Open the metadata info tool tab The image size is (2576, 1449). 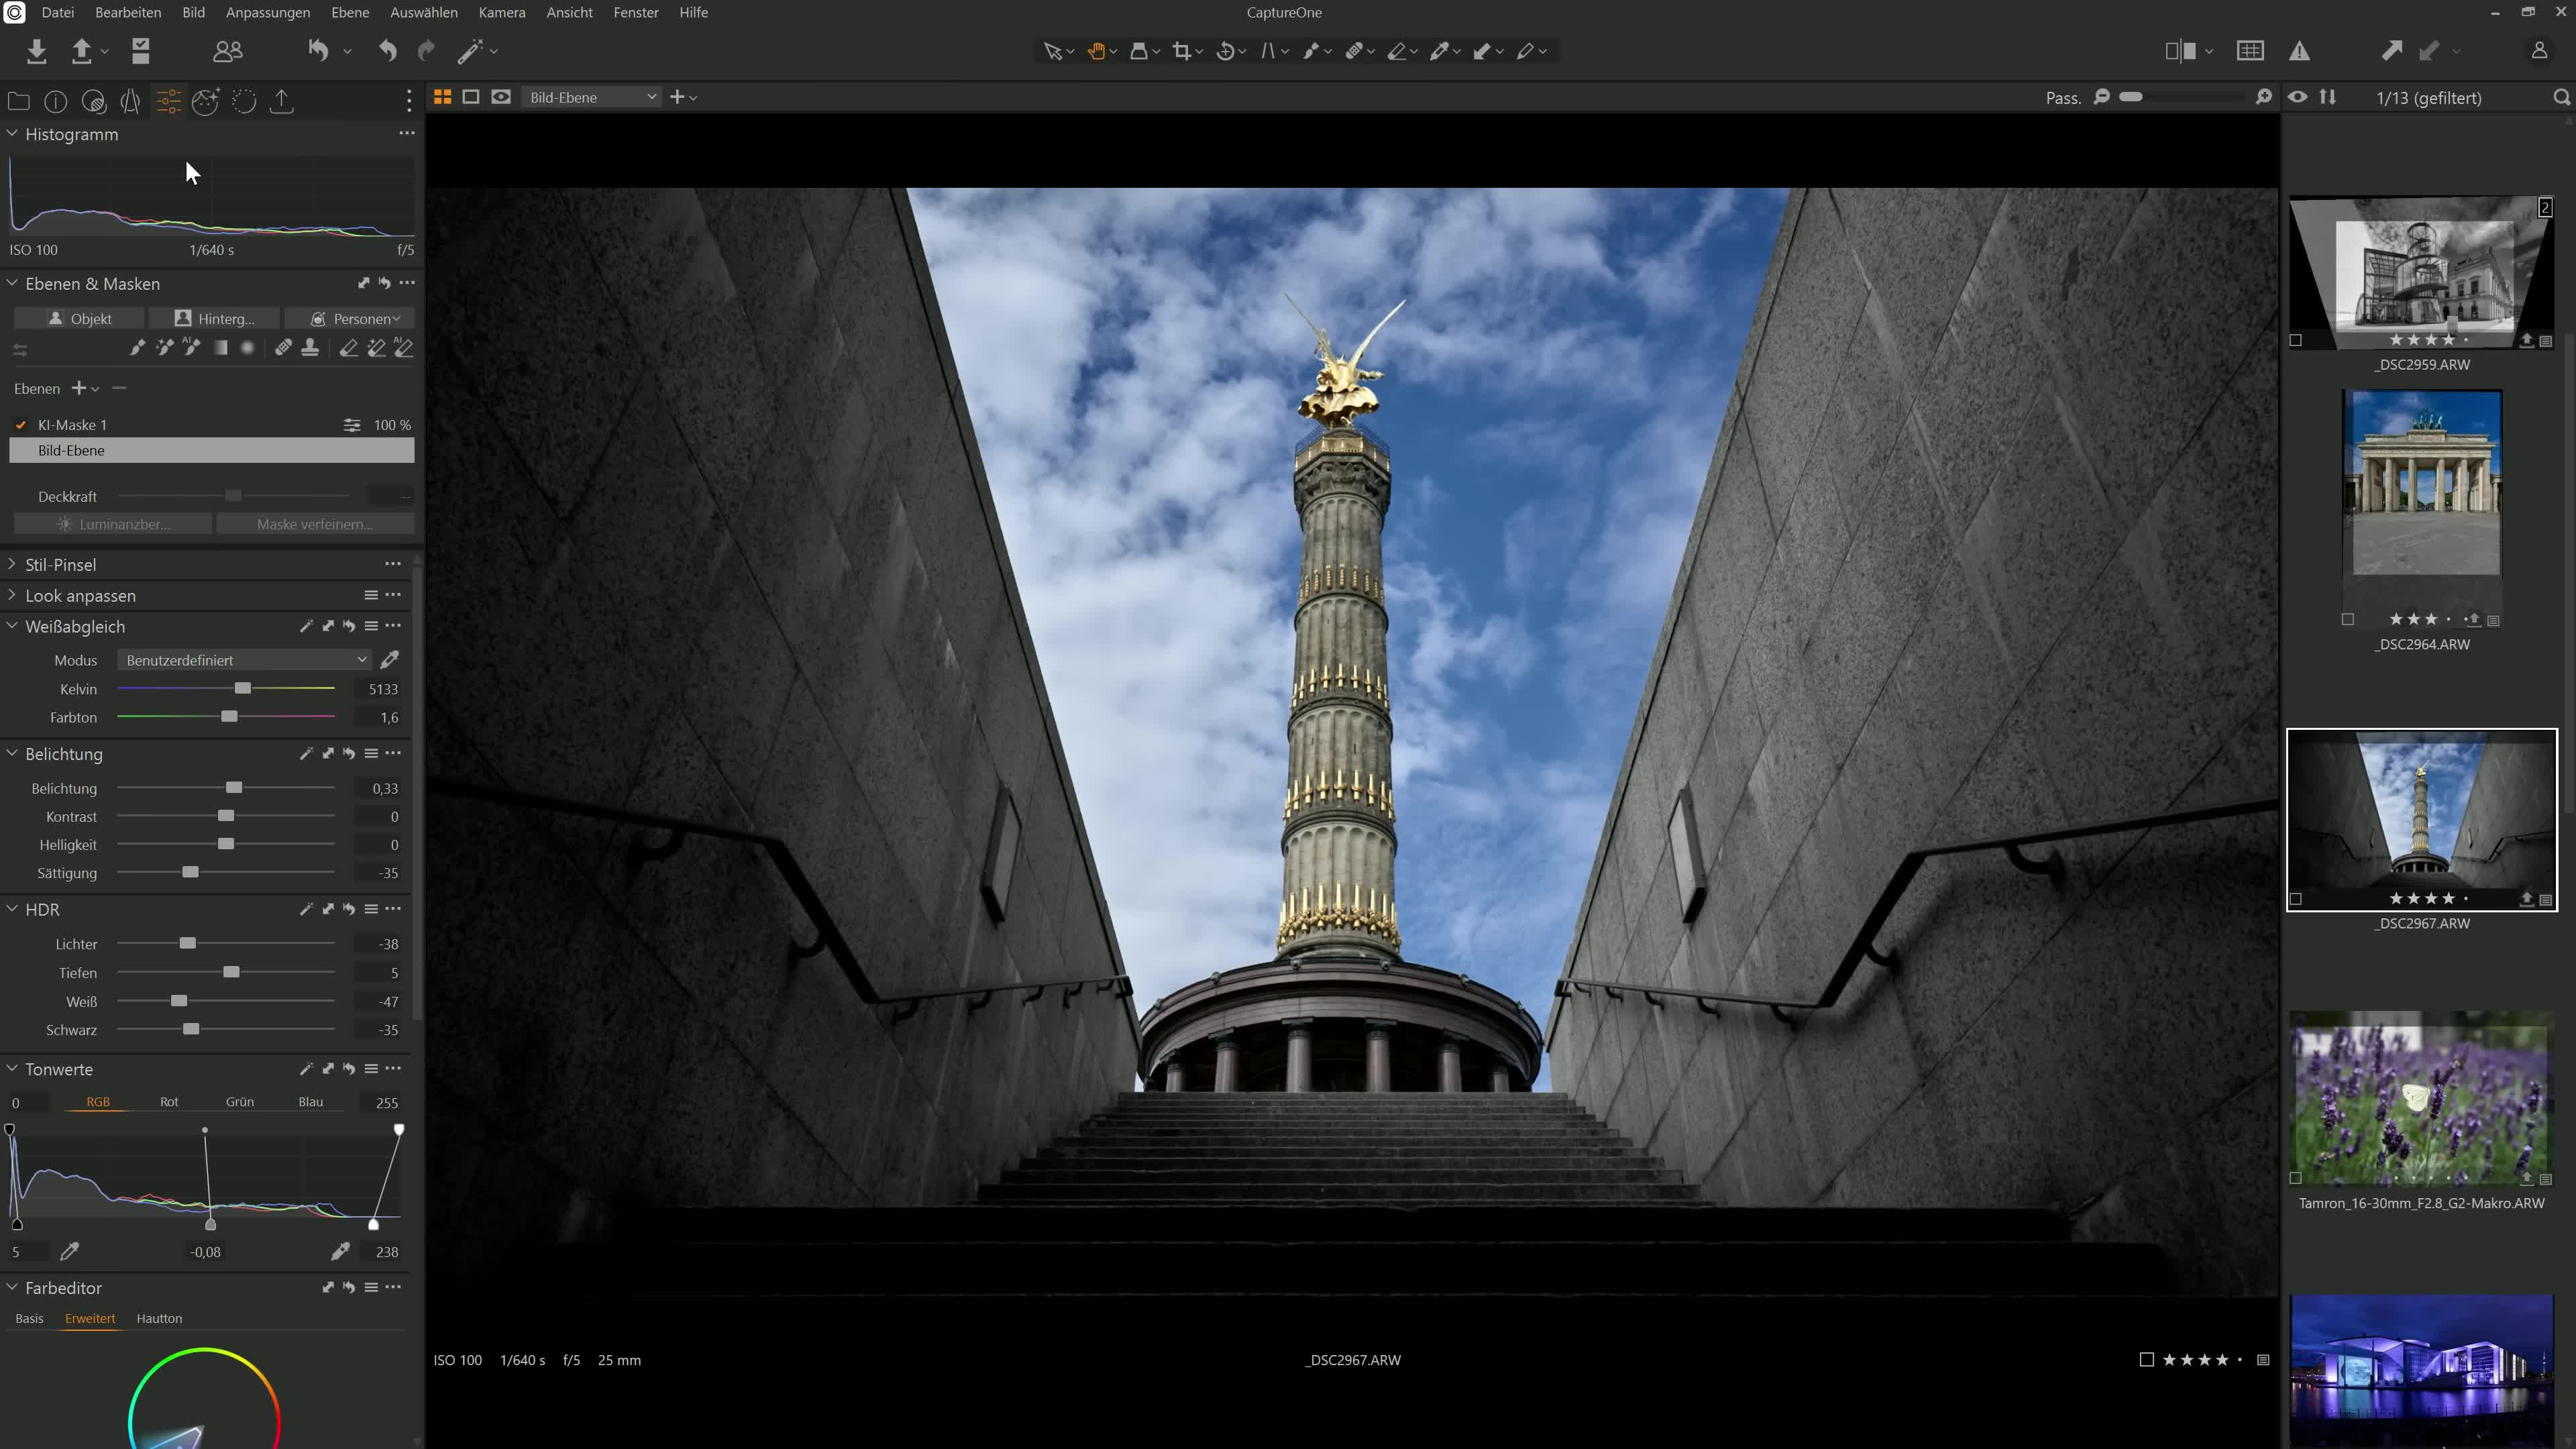point(56,101)
